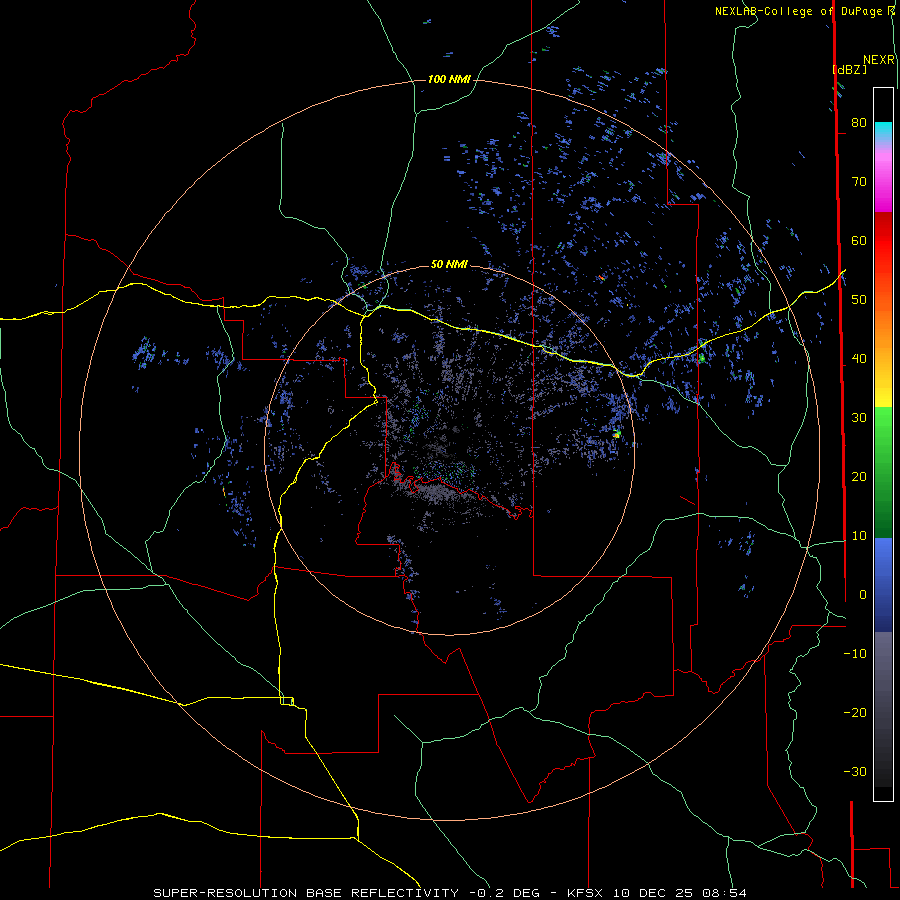Click the "80" value on the dBZ scale
The image size is (900, 900).
[859, 122]
